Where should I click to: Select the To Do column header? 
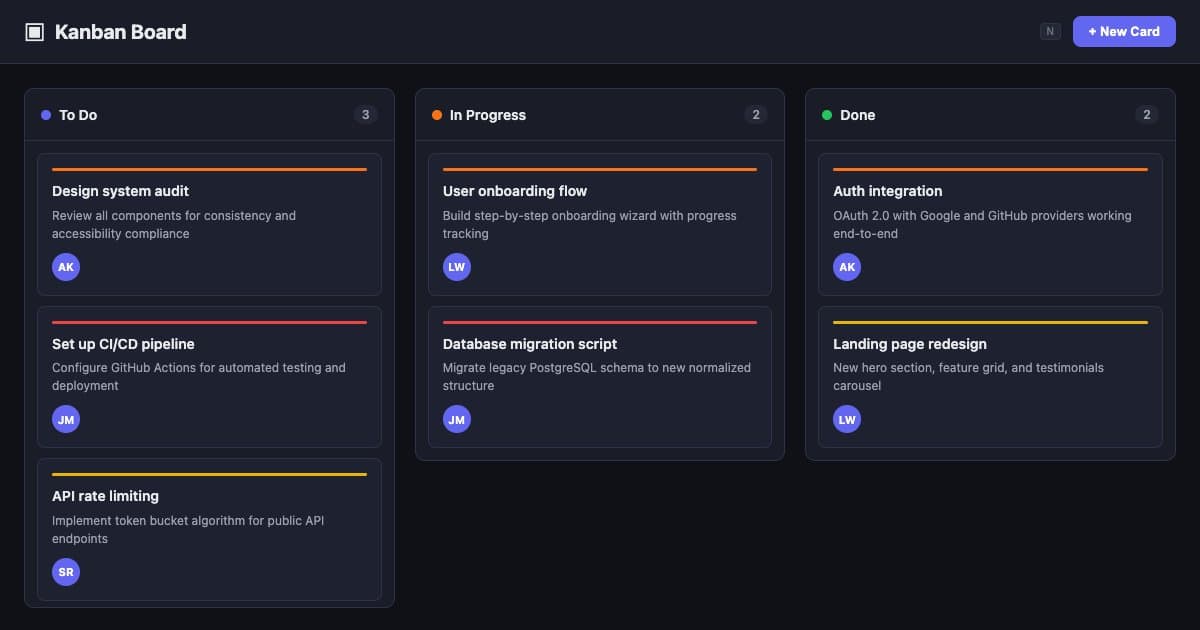[210, 115]
